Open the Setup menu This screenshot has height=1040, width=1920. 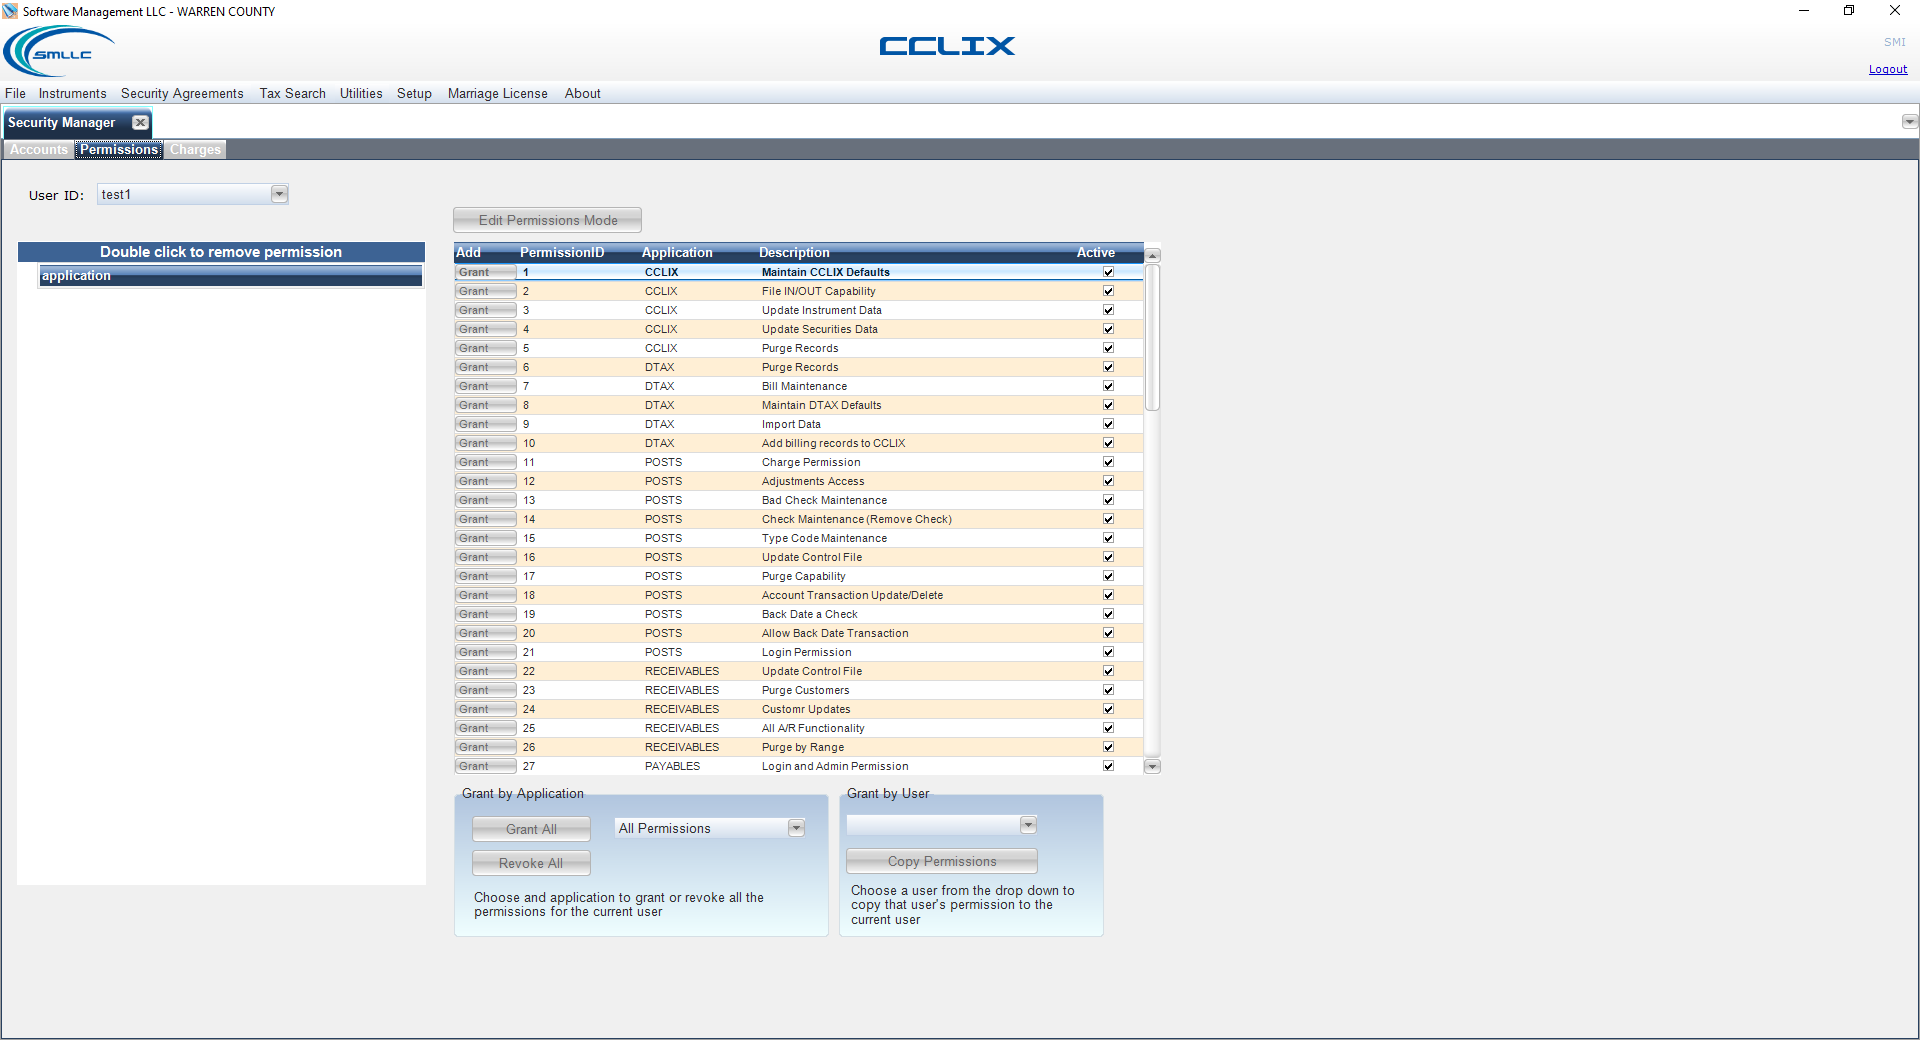pyautogui.click(x=414, y=93)
